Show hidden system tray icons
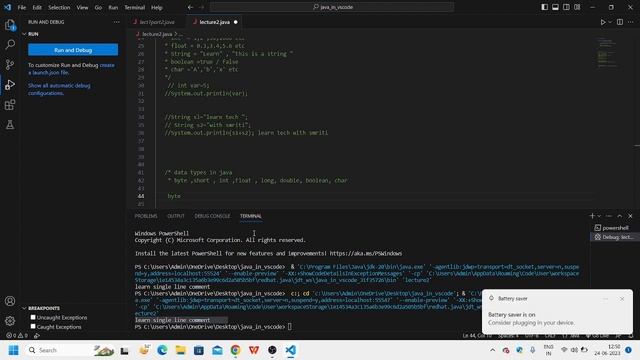This screenshot has width=640, height=360. click(493, 350)
